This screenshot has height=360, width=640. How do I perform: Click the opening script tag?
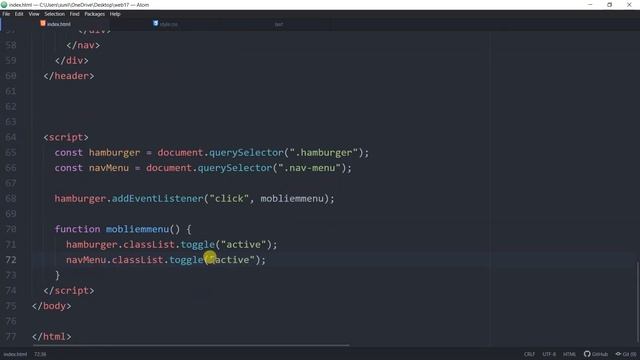pyautogui.click(x=66, y=137)
